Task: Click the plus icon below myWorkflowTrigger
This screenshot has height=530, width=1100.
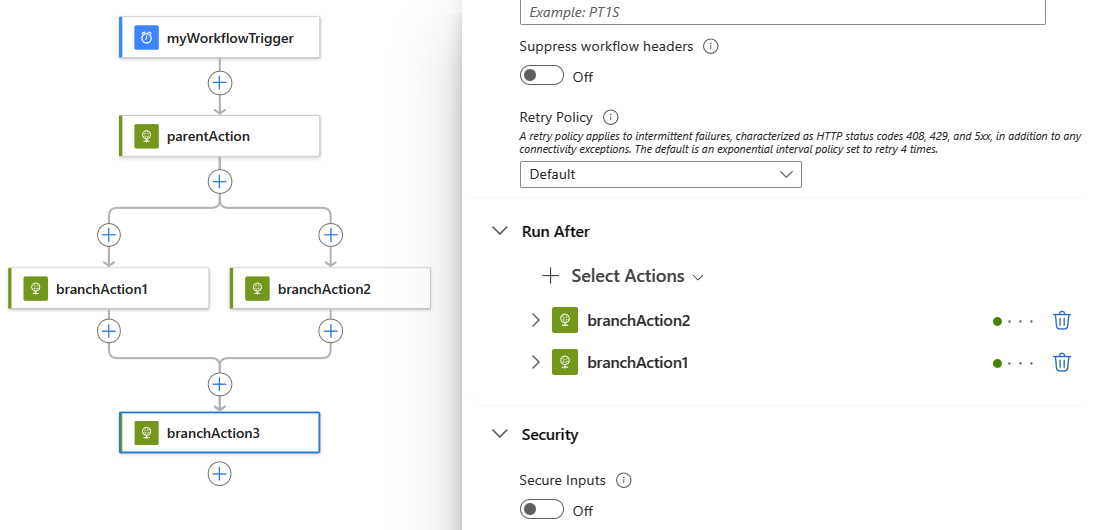Action: click(x=220, y=82)
